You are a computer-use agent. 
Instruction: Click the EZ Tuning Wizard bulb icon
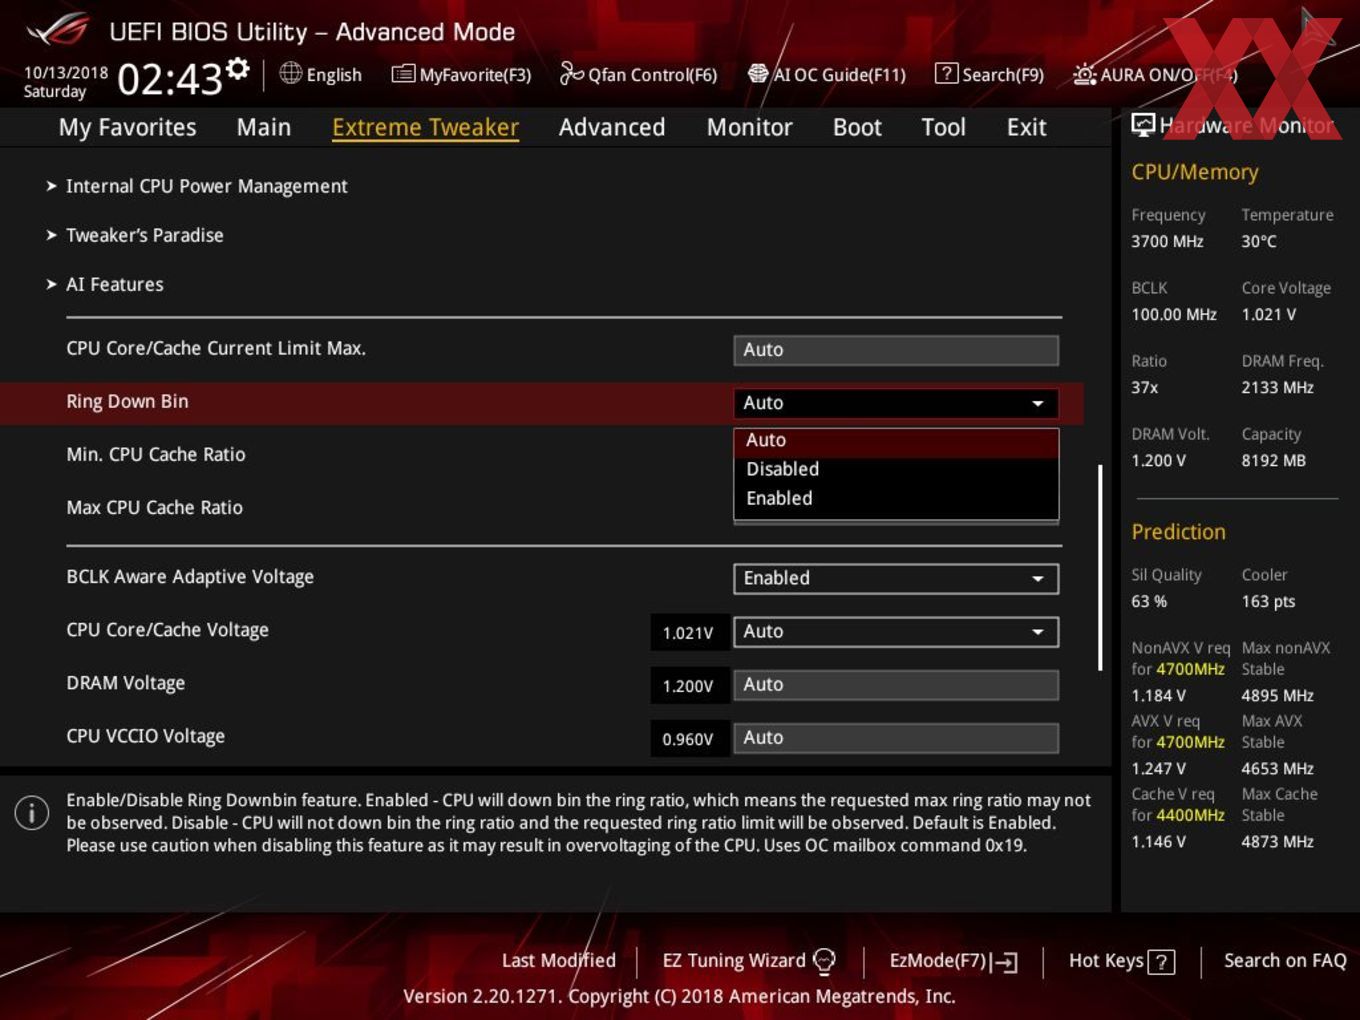824,961
